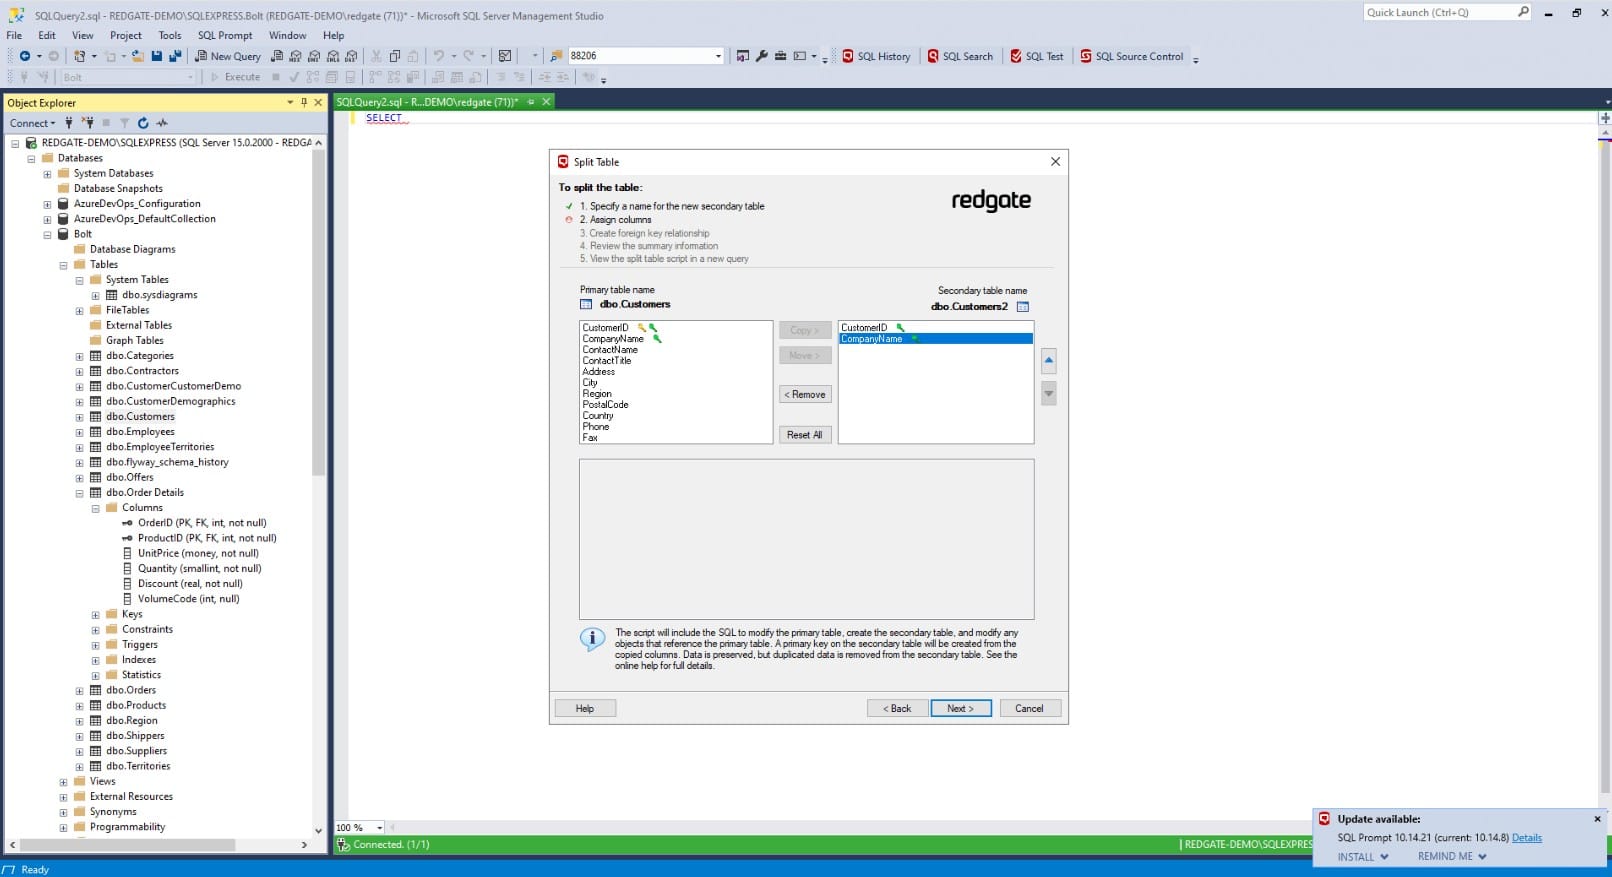The width and height of the screenshot is (1612, 877).
Task: Collapse the dbo.Order Details table node
Action: 79,493
